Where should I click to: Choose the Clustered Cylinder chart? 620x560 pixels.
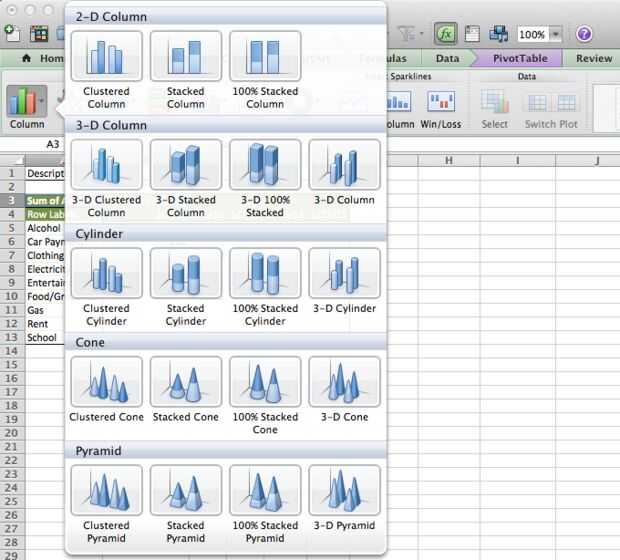tap(106, 273)
